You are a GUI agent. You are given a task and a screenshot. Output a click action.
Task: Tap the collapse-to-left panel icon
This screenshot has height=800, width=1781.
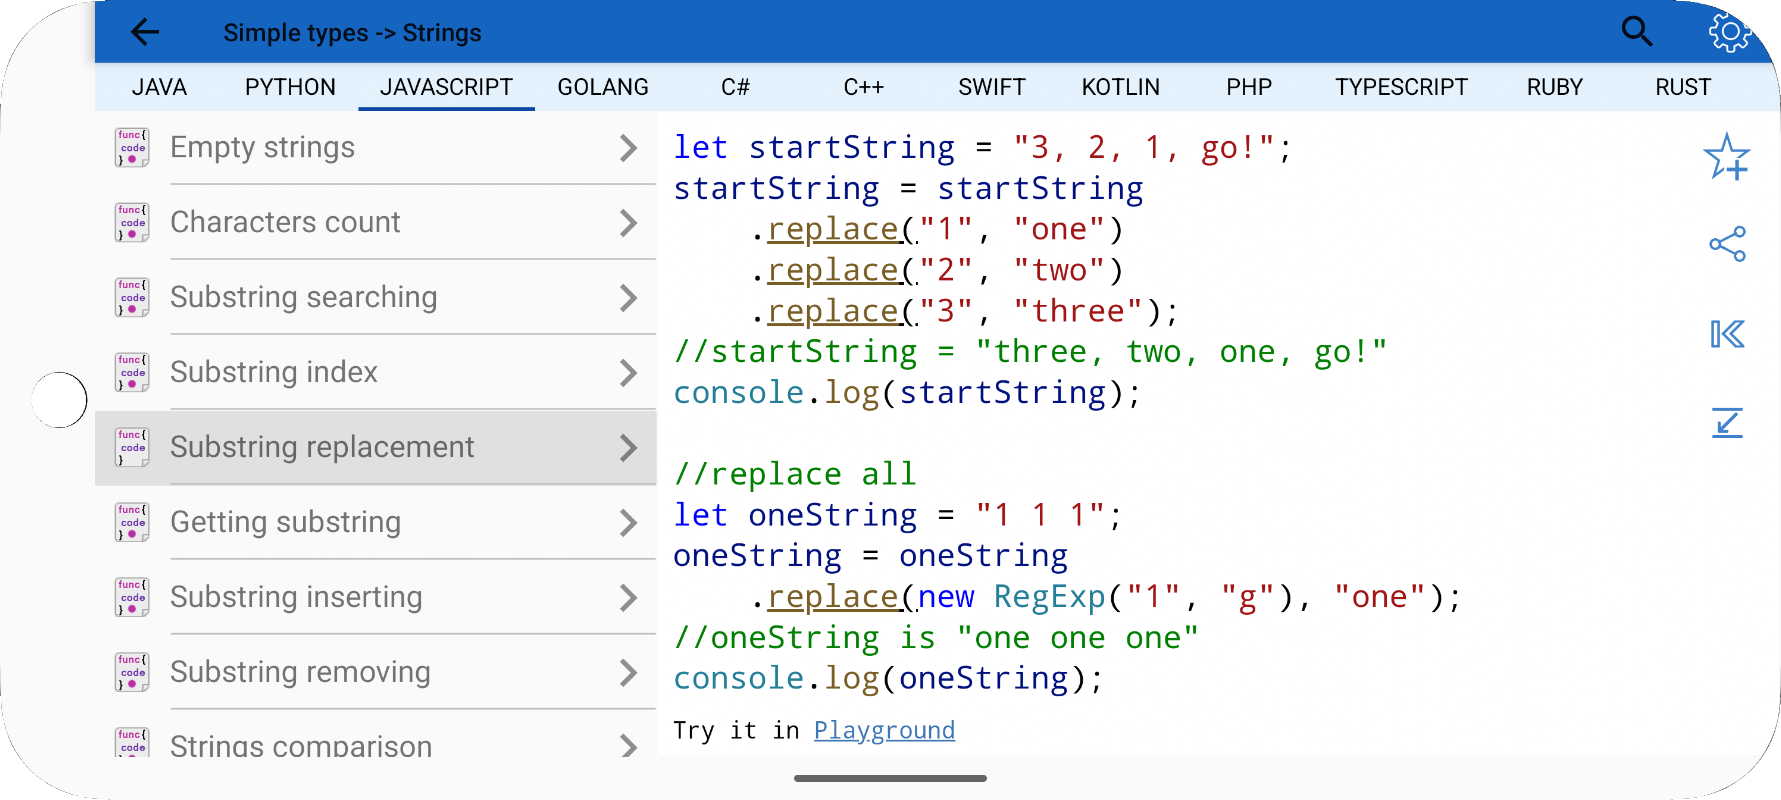pyautogui.click(x=1727, y=334)
